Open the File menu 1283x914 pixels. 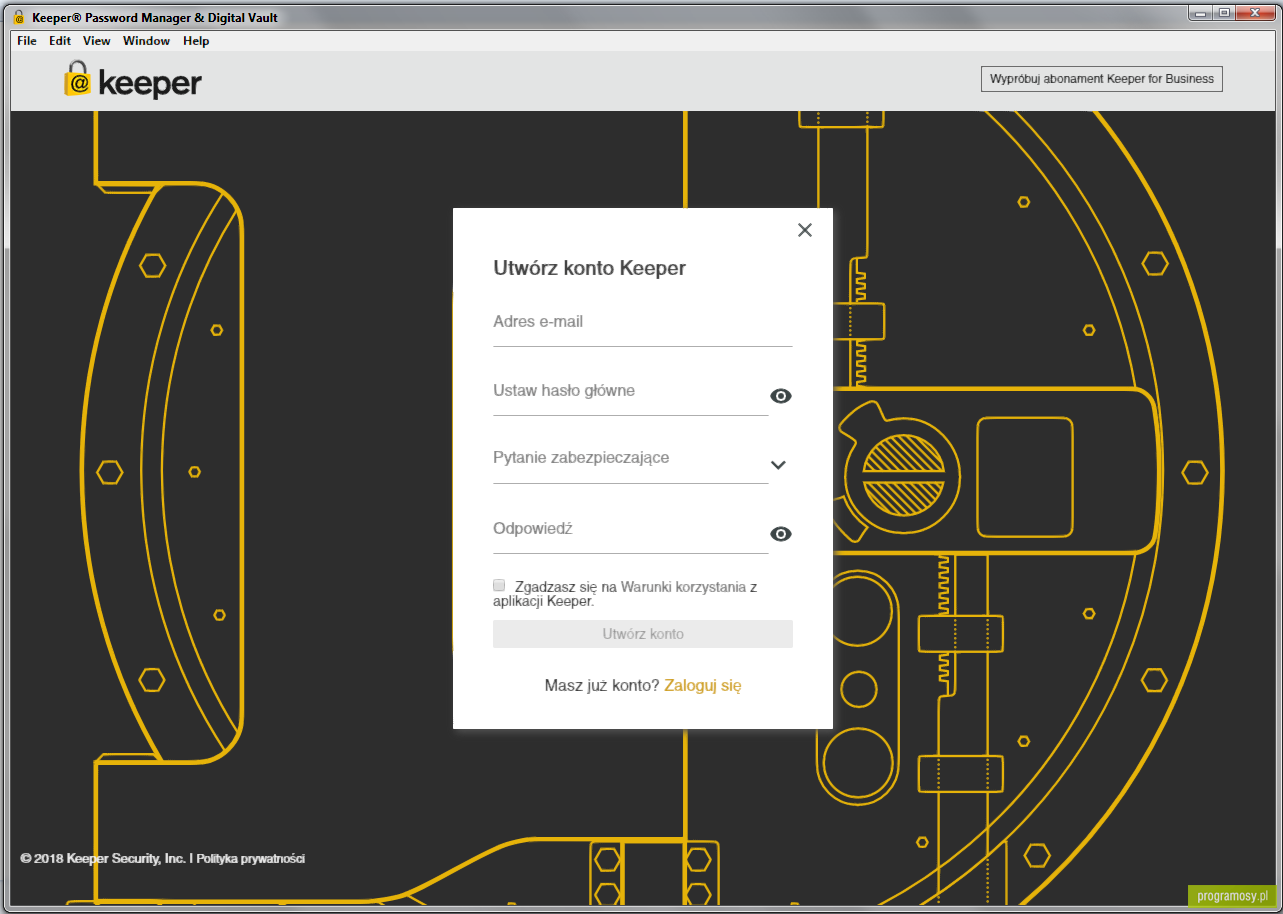pos(27,41)
